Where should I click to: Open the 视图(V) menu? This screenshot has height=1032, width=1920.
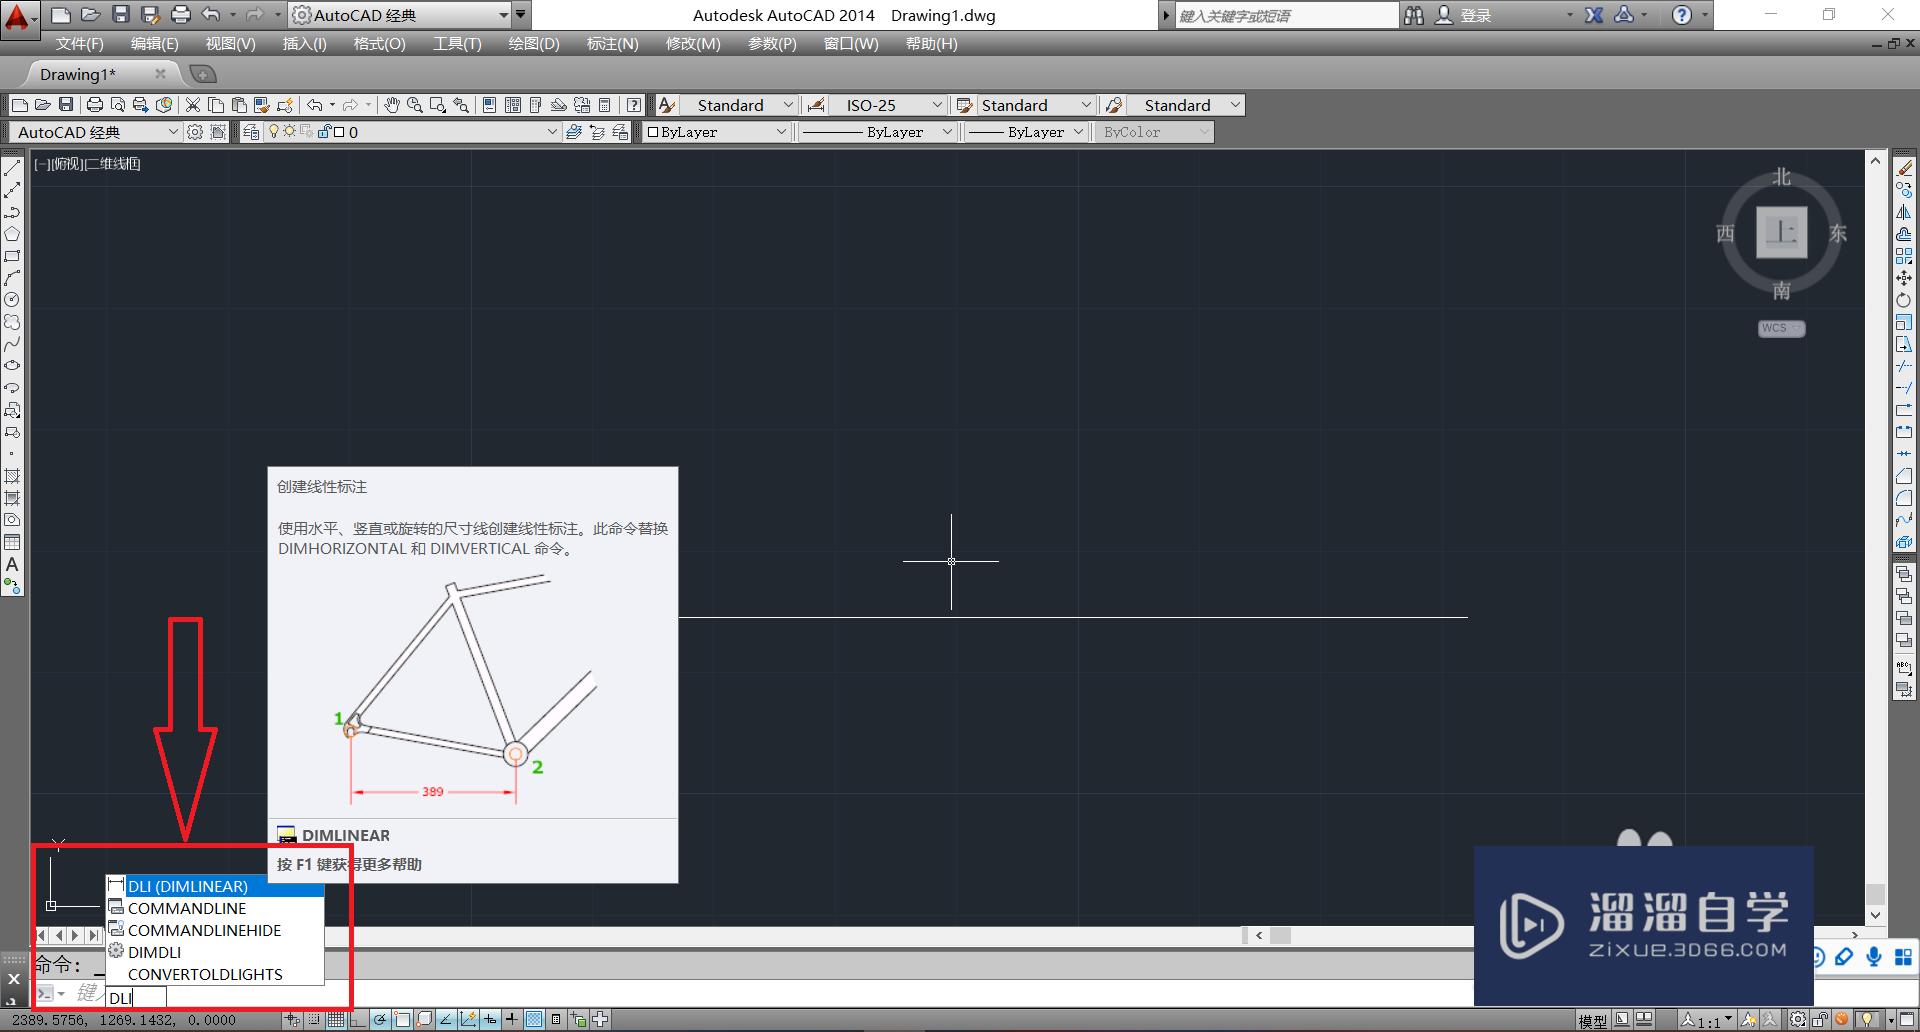pos(230,44)
